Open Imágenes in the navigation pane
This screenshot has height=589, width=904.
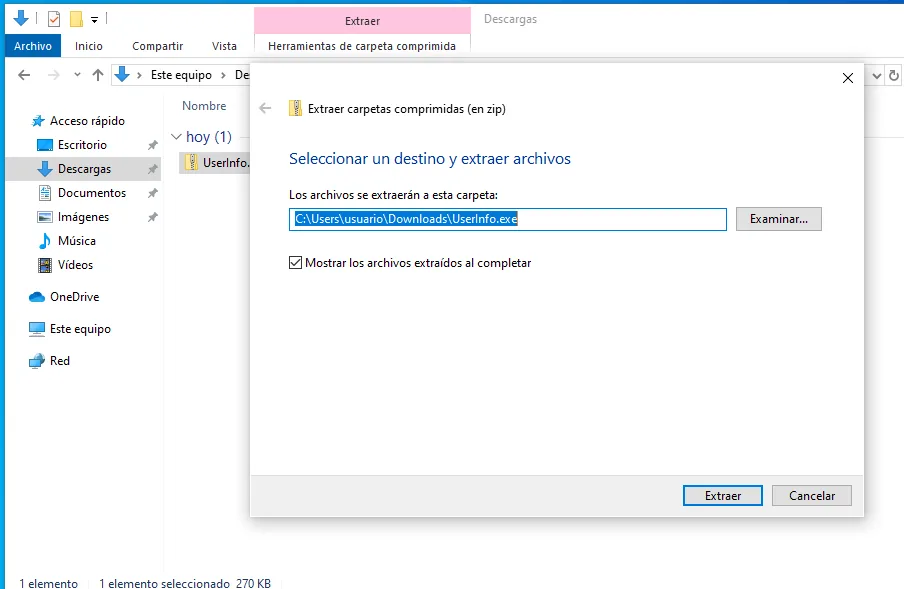[83, 217]
